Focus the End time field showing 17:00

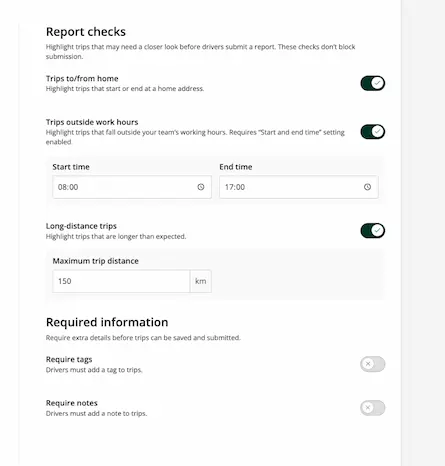pos(299,187)
